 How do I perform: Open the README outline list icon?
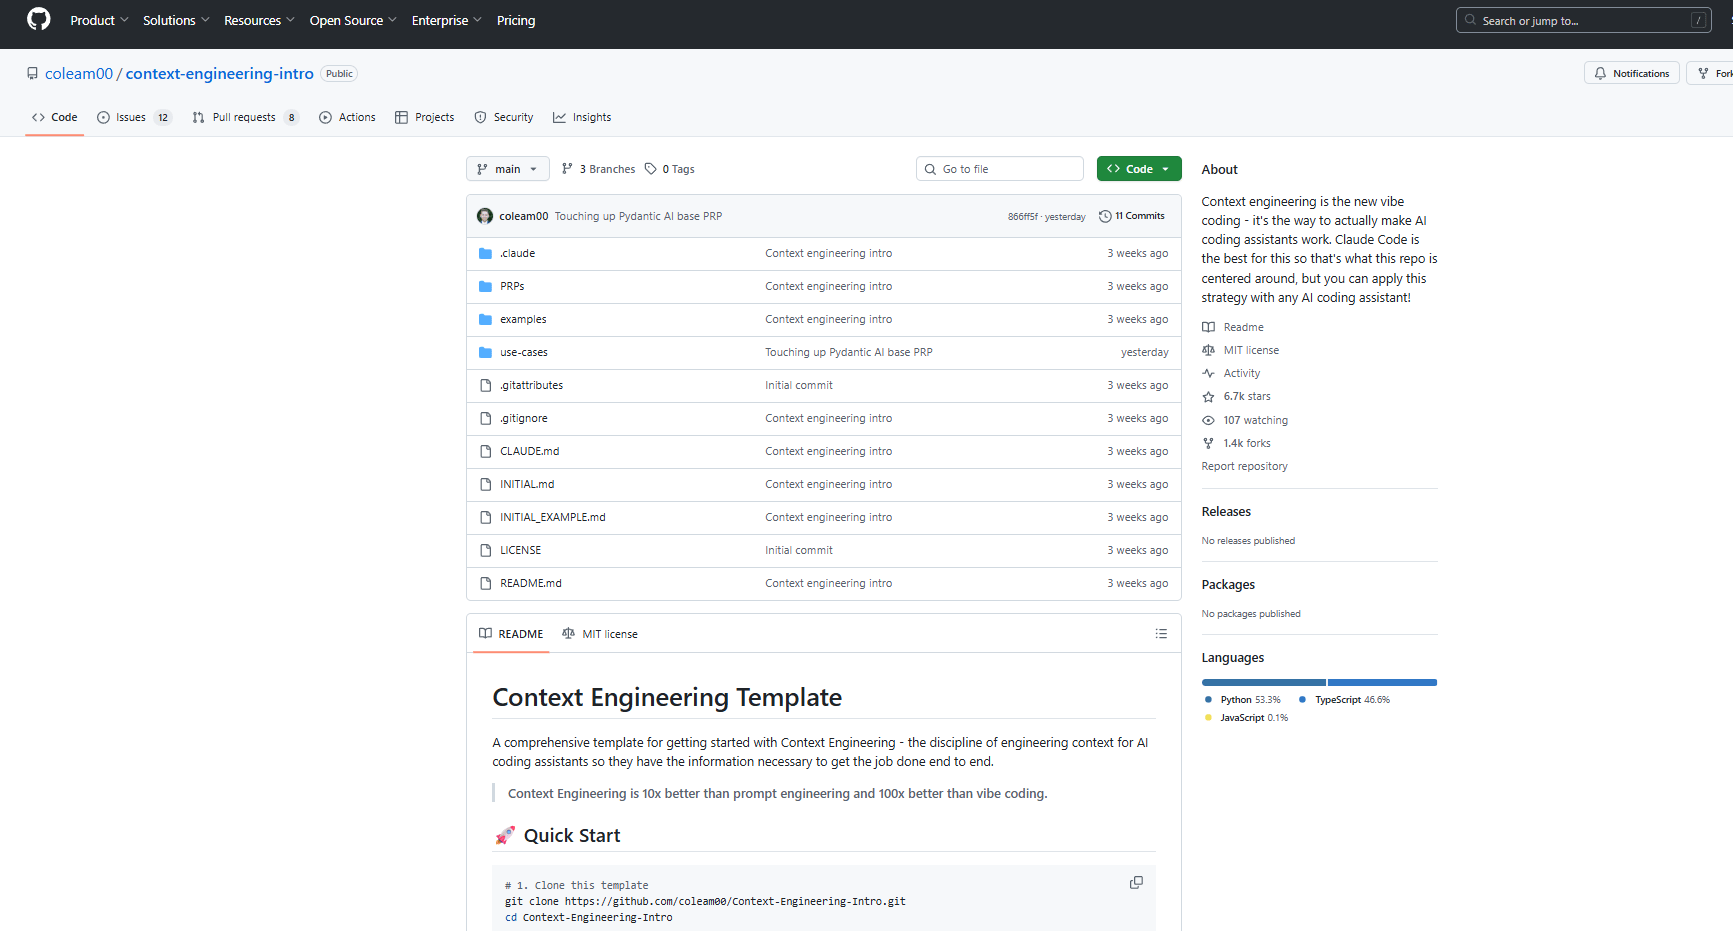coord(1161,634)
